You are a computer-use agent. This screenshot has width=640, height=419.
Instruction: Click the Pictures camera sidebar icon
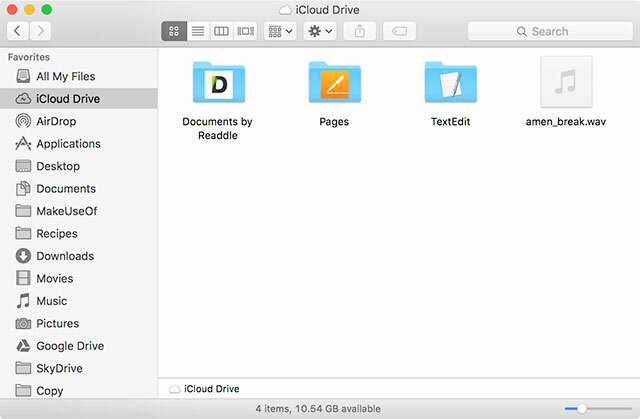tap(23, 324)
